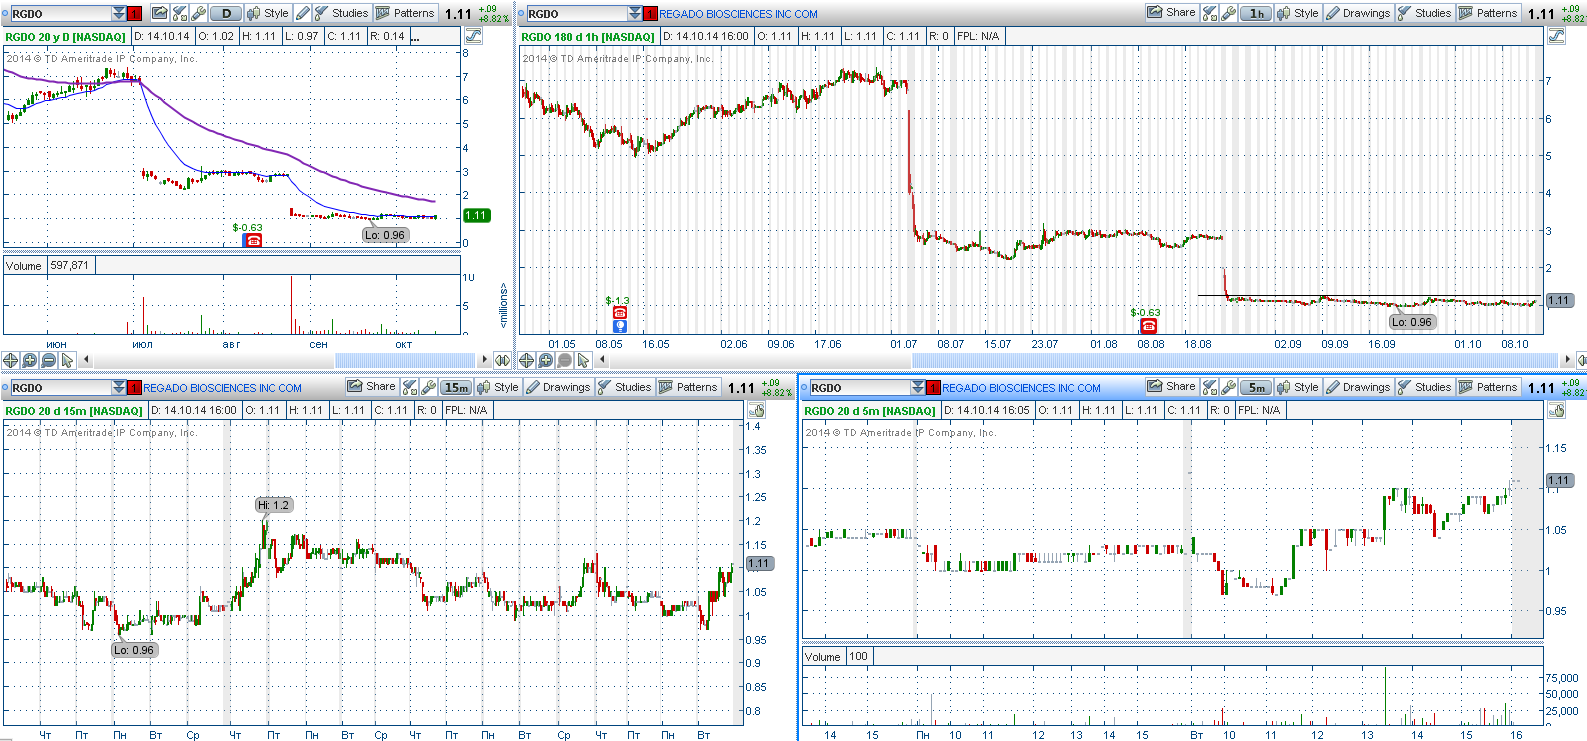Zoom in using the magnifier under the daily chart
Image resolution: width=1587 pixels, height=741 pixels.
pos(30,360)
